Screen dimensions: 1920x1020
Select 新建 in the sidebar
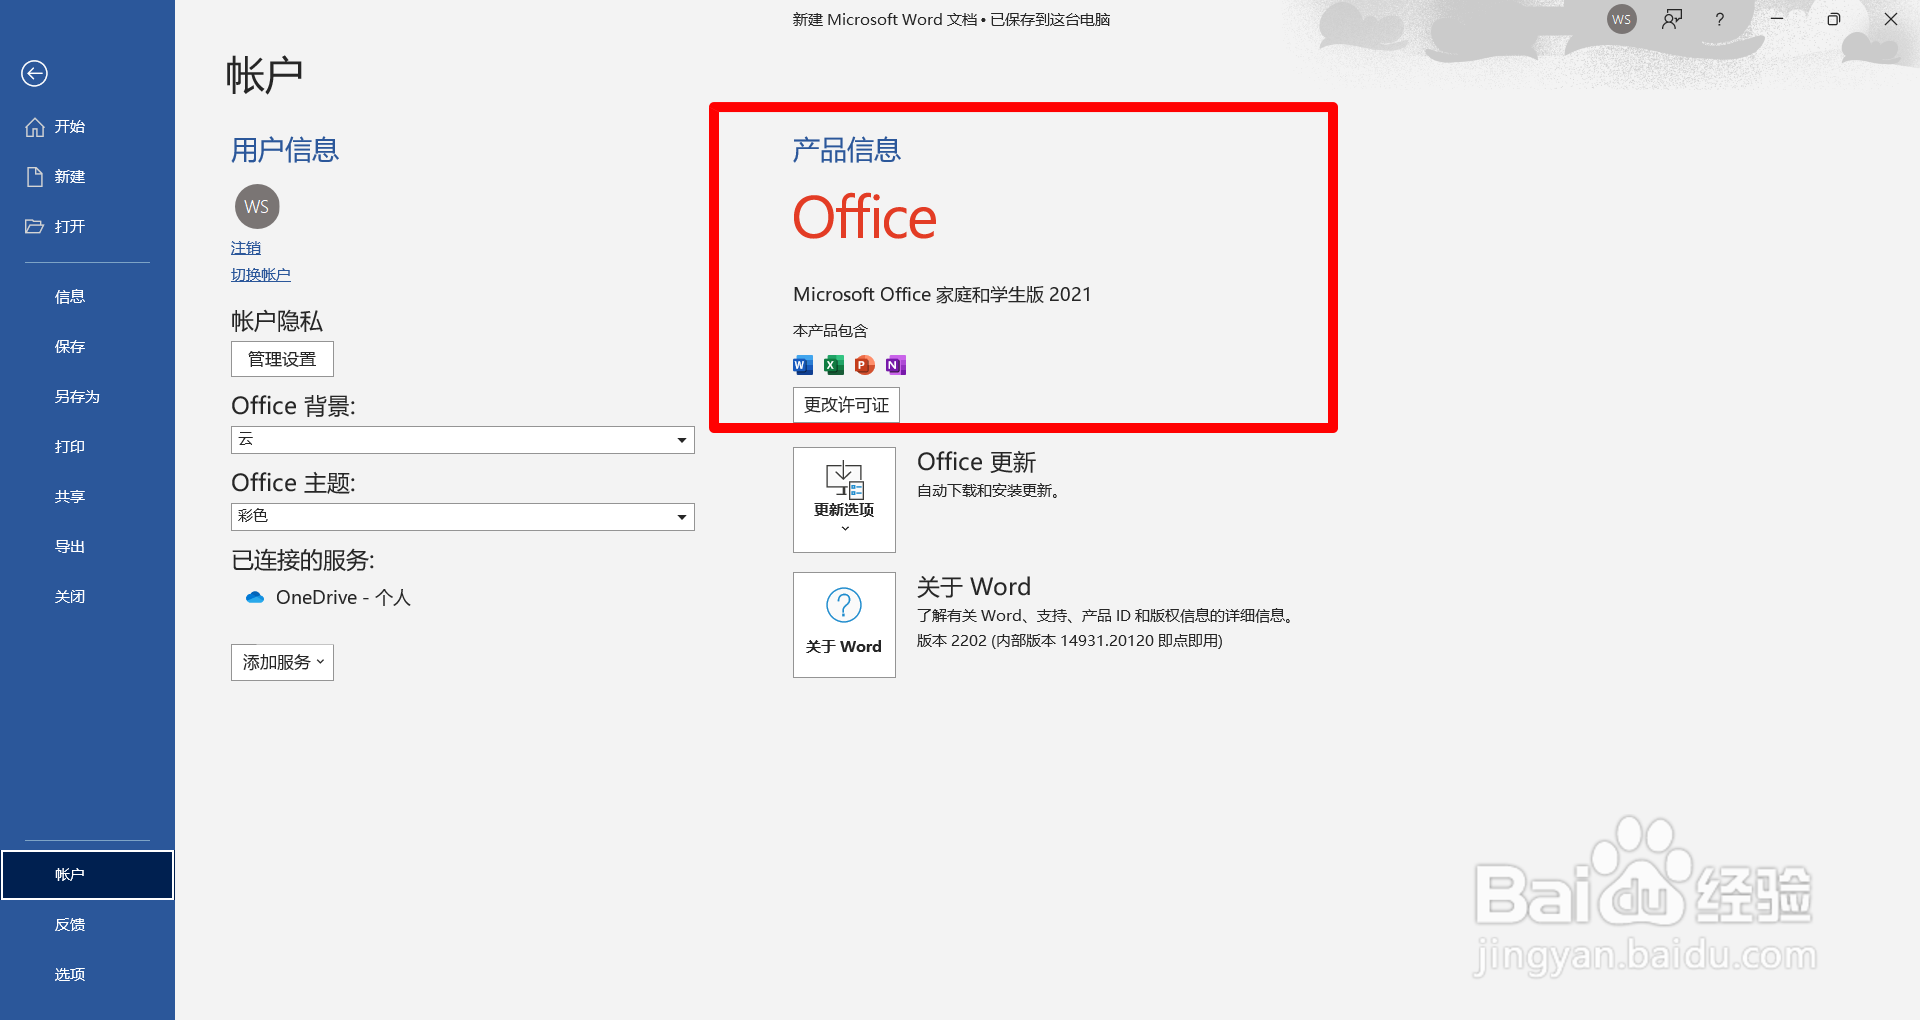pos(87,177)
